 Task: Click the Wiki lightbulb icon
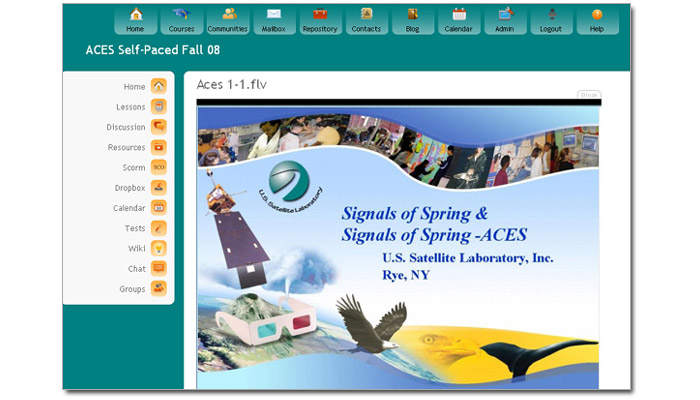coord(158,248)
